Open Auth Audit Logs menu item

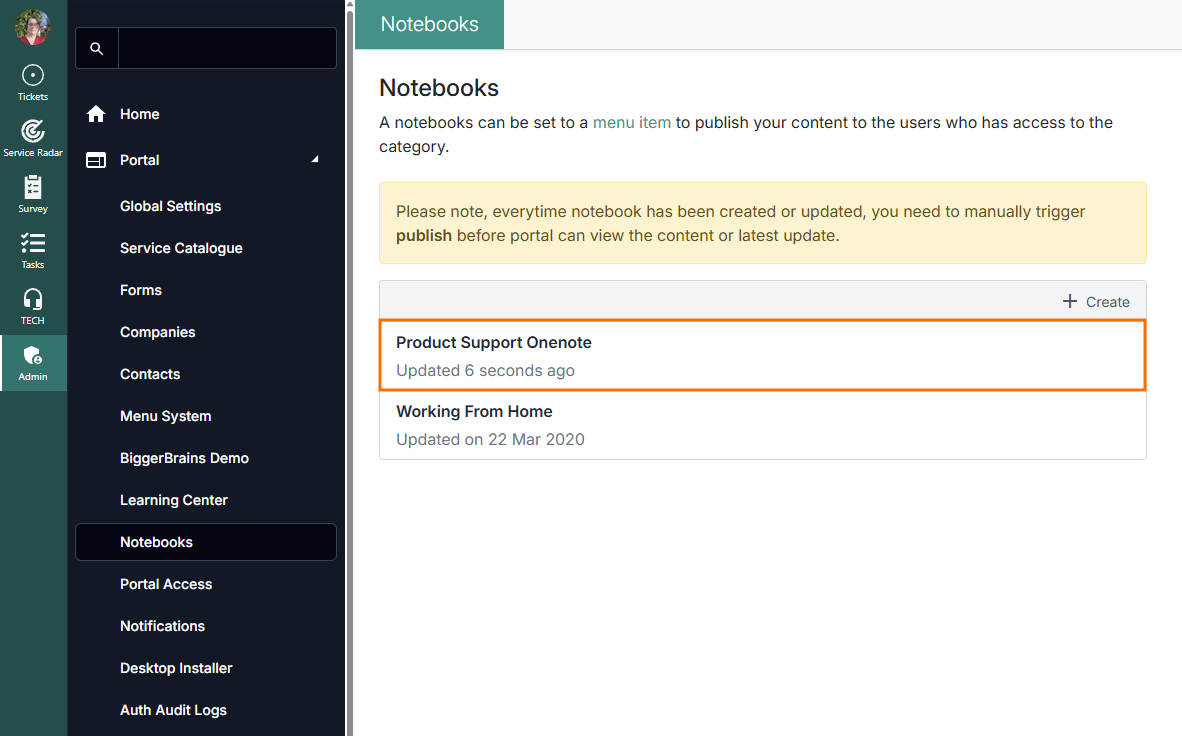(x=173, y=710)
